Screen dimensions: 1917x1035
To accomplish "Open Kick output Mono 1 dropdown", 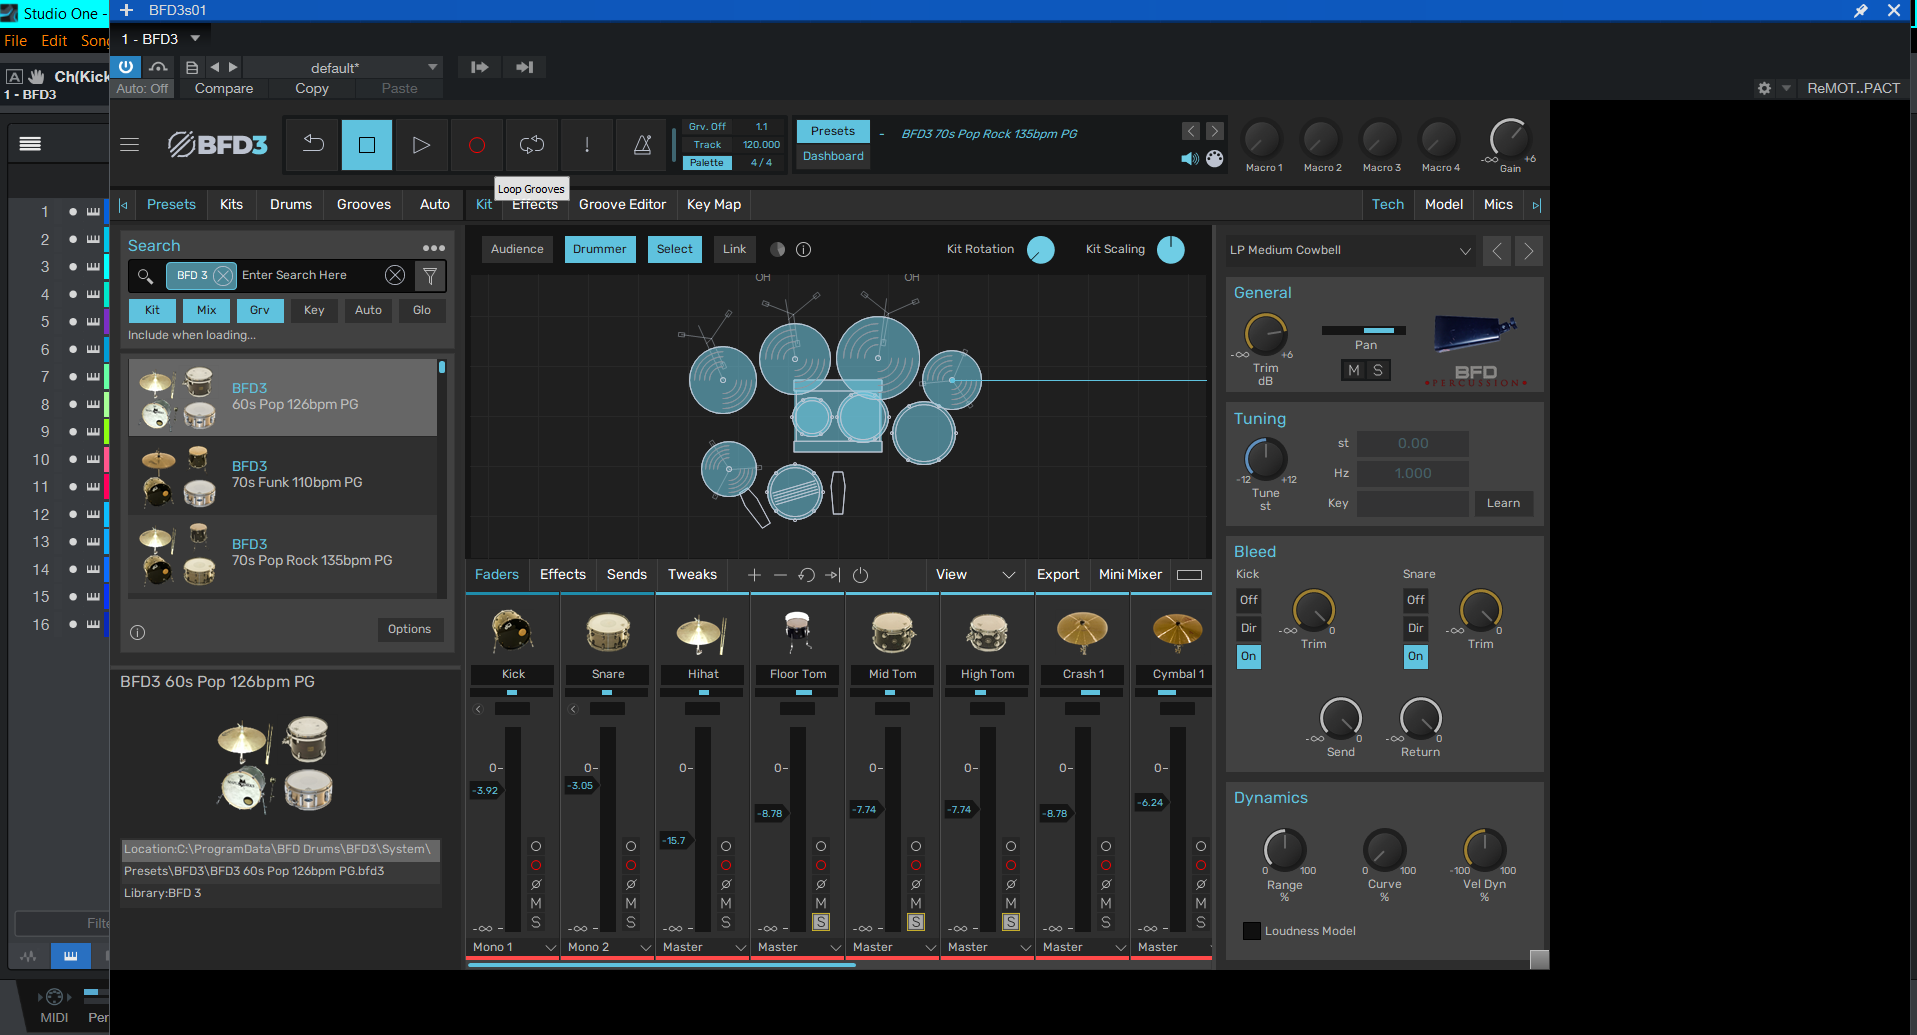I will pos(514,947).
